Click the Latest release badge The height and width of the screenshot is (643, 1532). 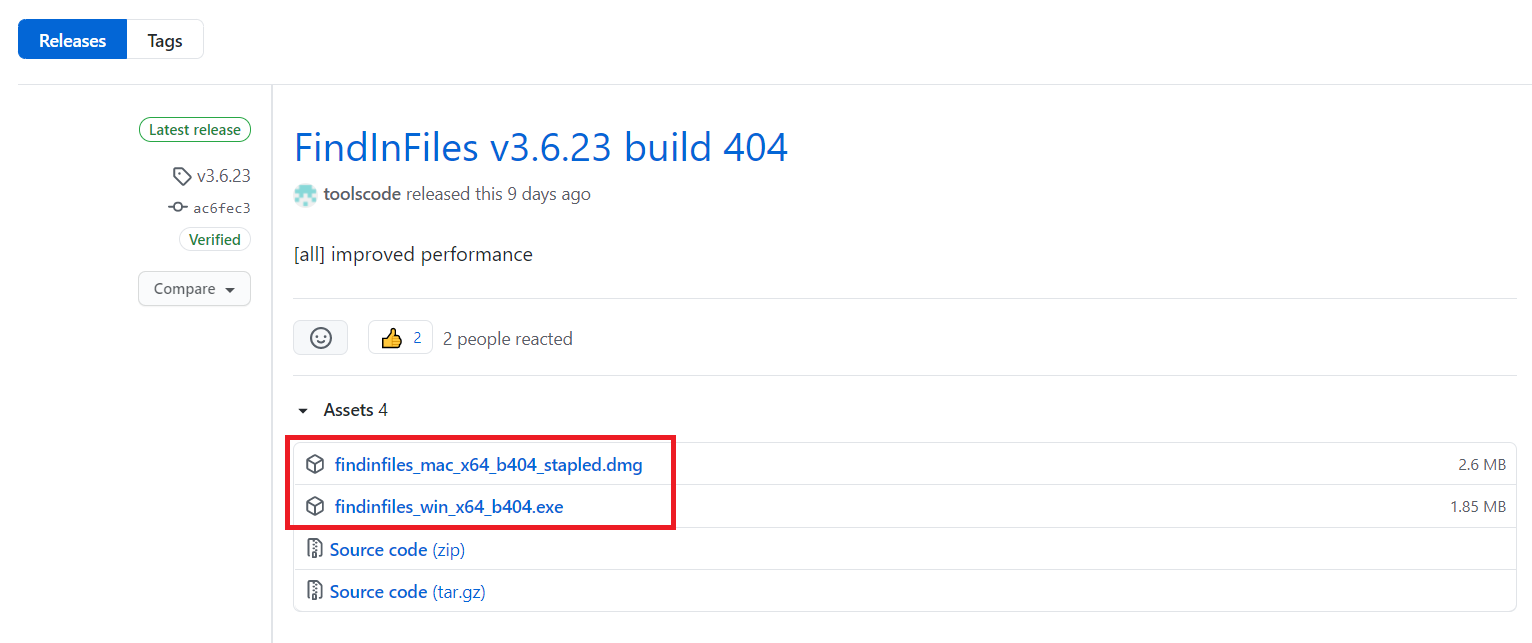click(x=195, y=130)
